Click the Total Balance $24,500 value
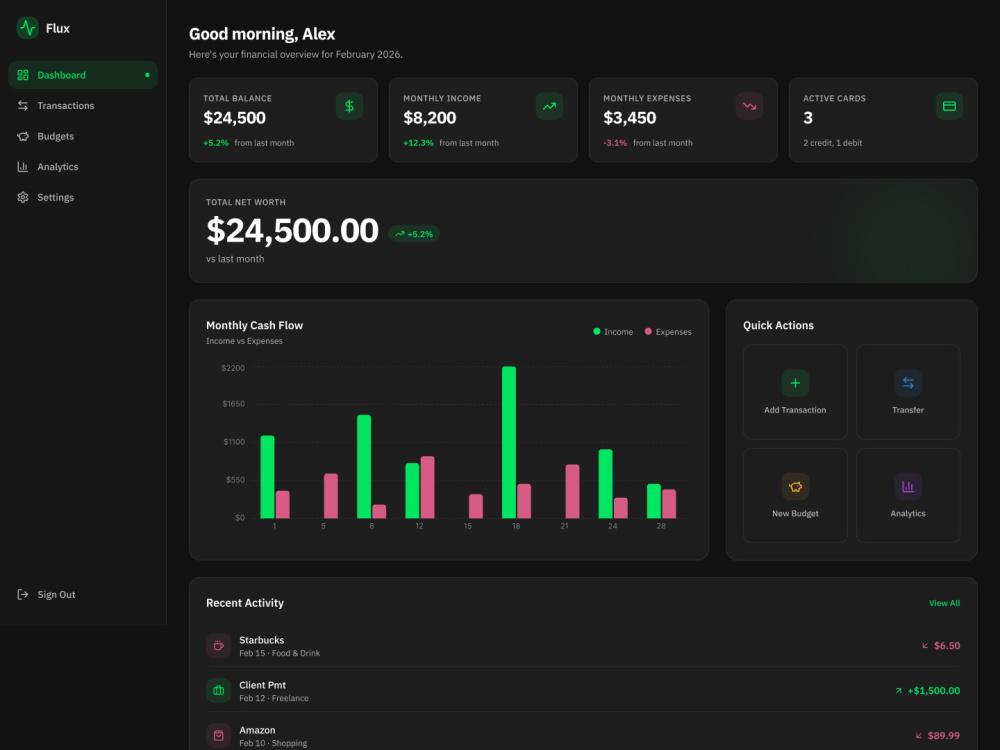 [x=235, y=118]
